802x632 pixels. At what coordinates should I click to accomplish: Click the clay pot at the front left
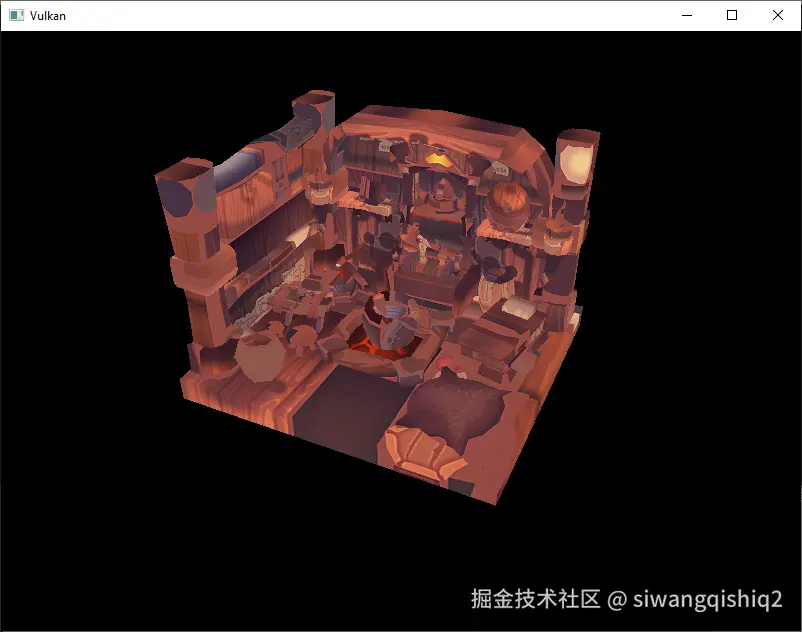[x=261, y=357]
